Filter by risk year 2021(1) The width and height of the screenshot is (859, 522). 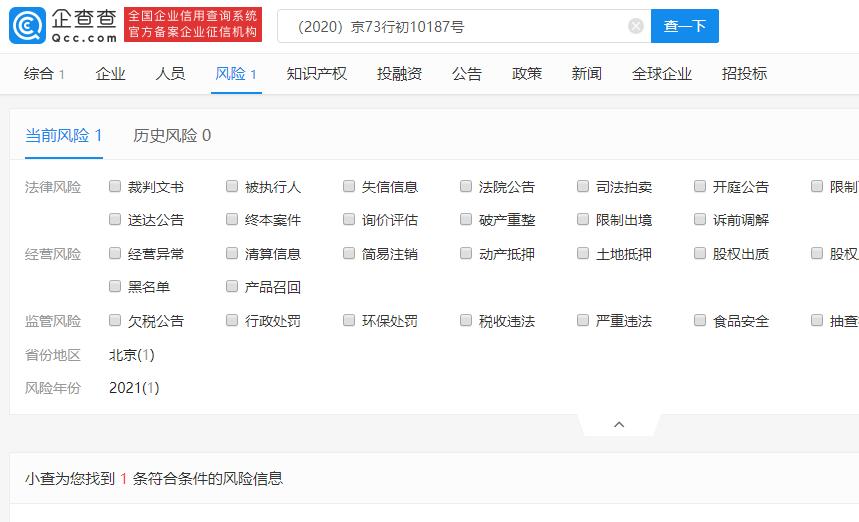[134, 388]
